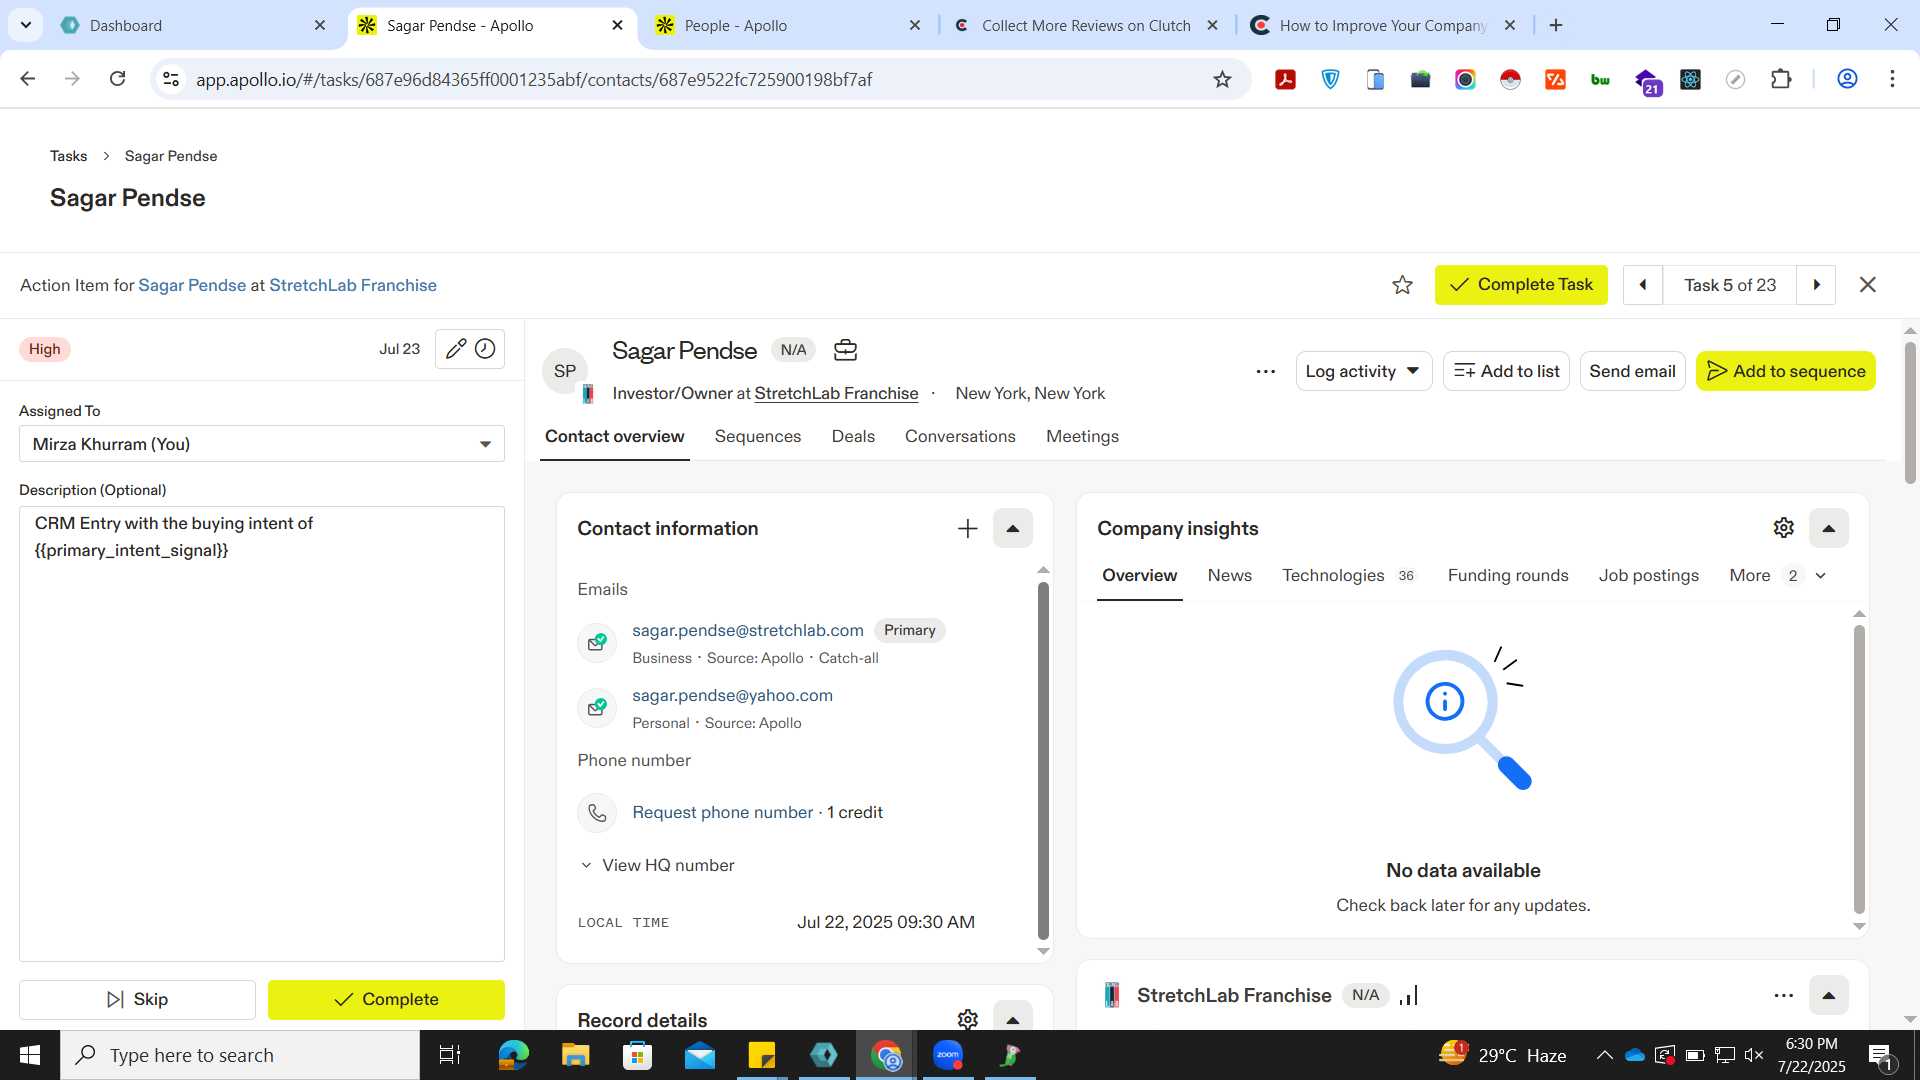Image resolution: width=1920 pixels, height=1080 pixels.
Task: Select Contact overview tab
Action: coord(614,436)
